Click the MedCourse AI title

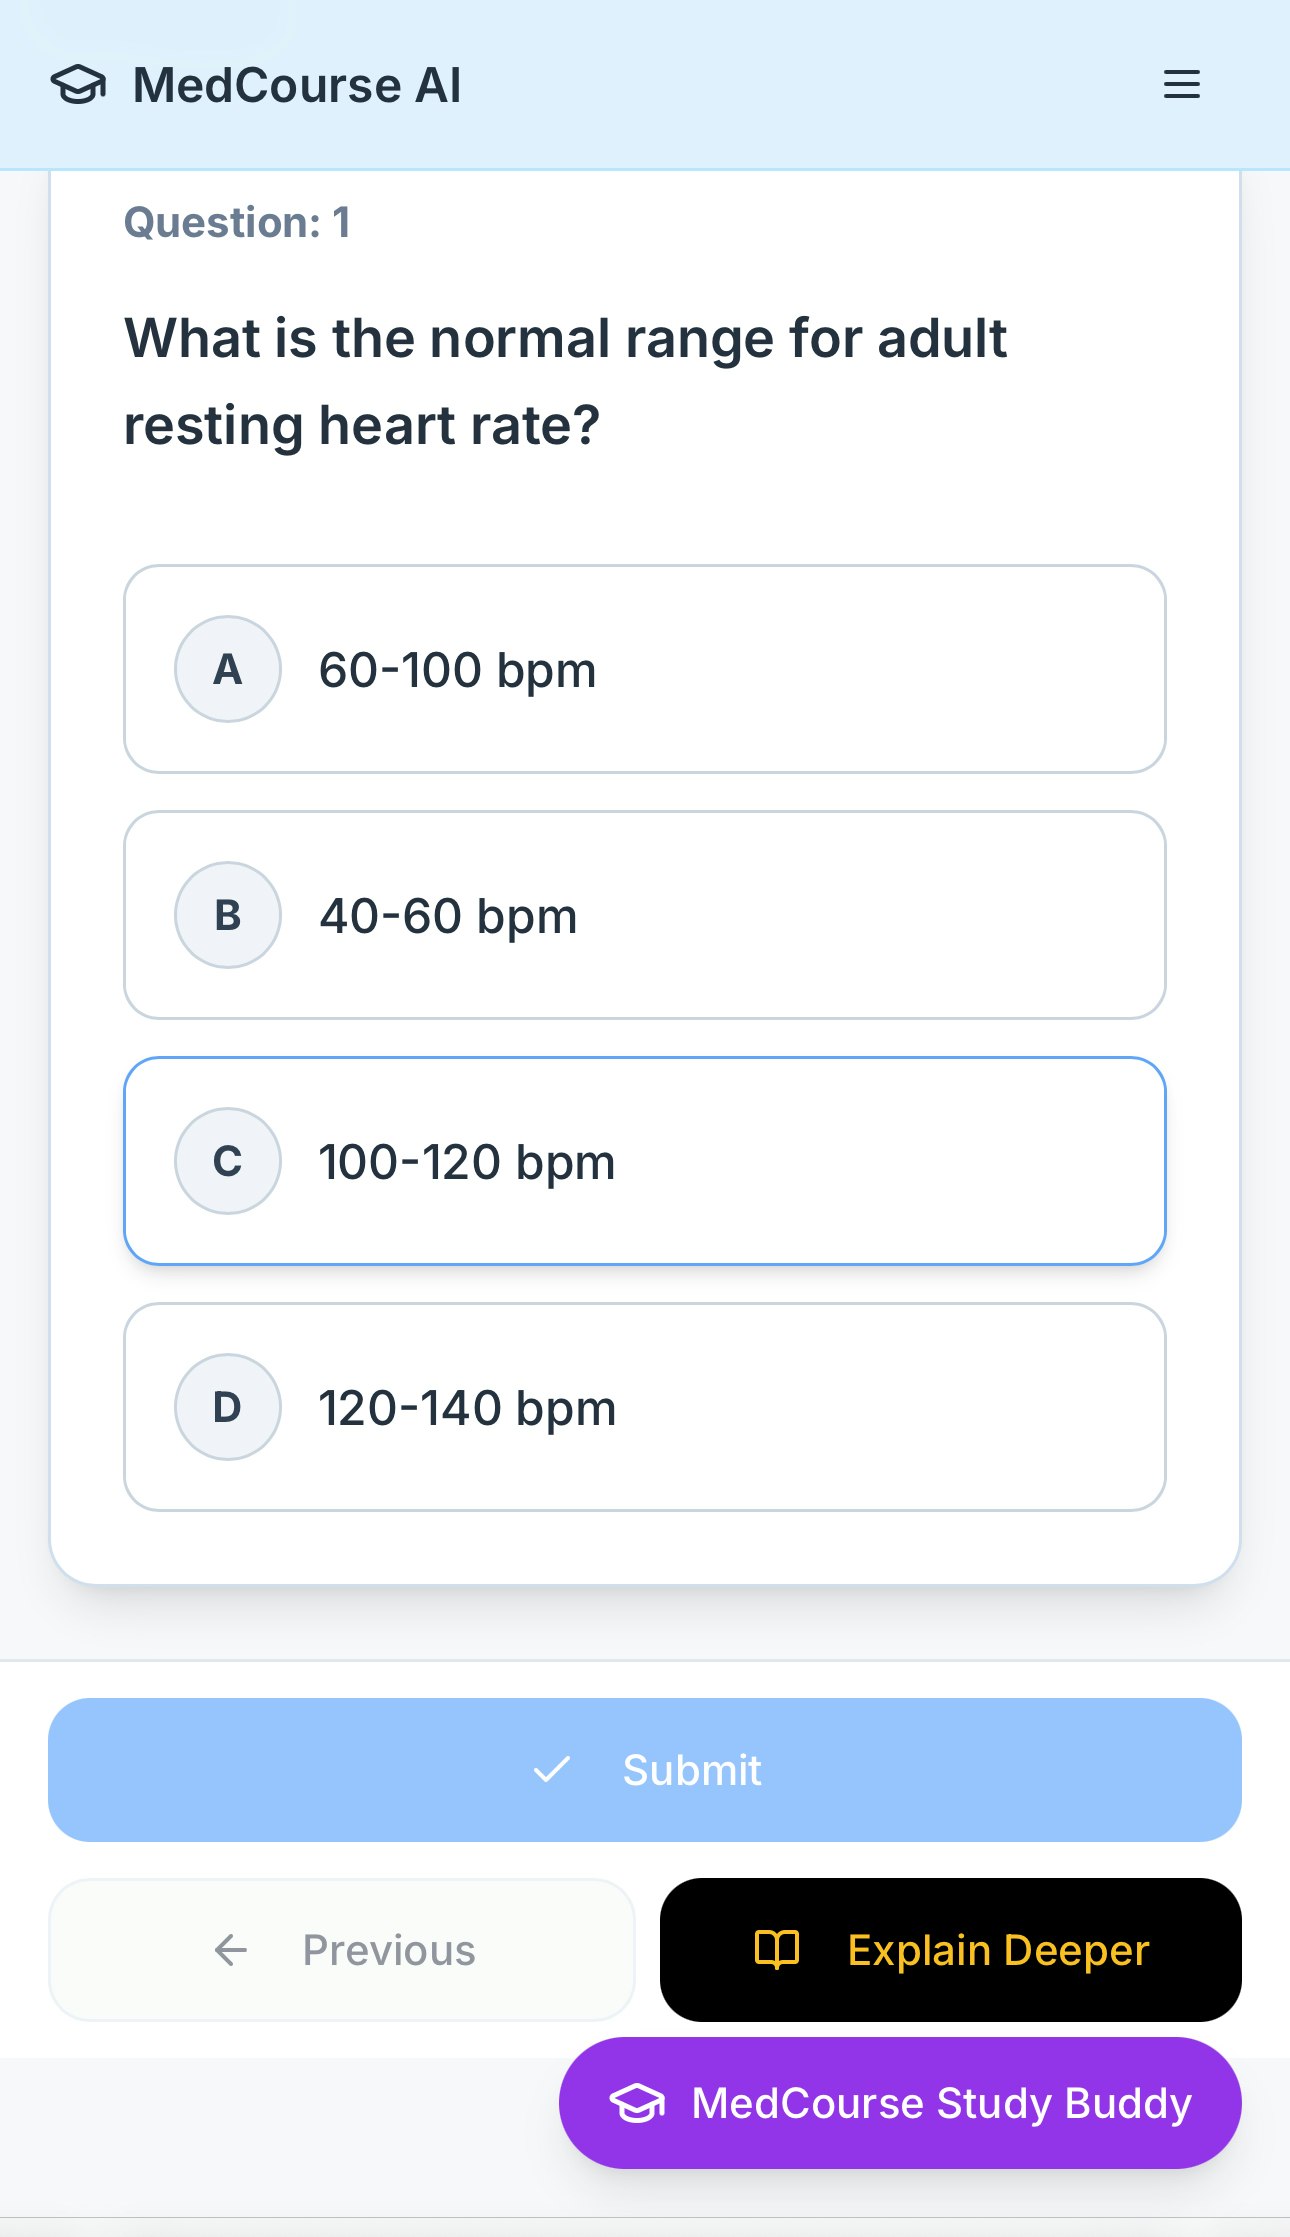[x=295, y=85]
